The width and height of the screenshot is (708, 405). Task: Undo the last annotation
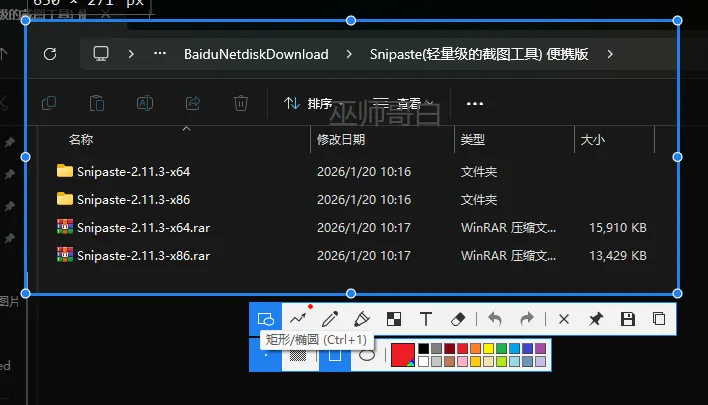click(x=495, y=319)
